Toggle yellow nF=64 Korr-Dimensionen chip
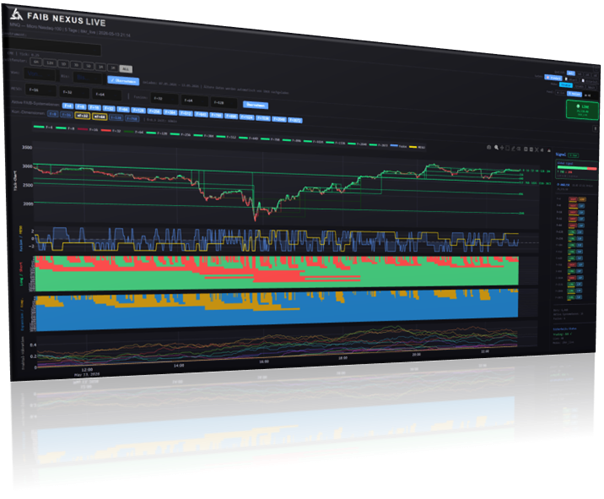Image resolution: width=604 pixels, height=499 pixels. coord(100,117)
